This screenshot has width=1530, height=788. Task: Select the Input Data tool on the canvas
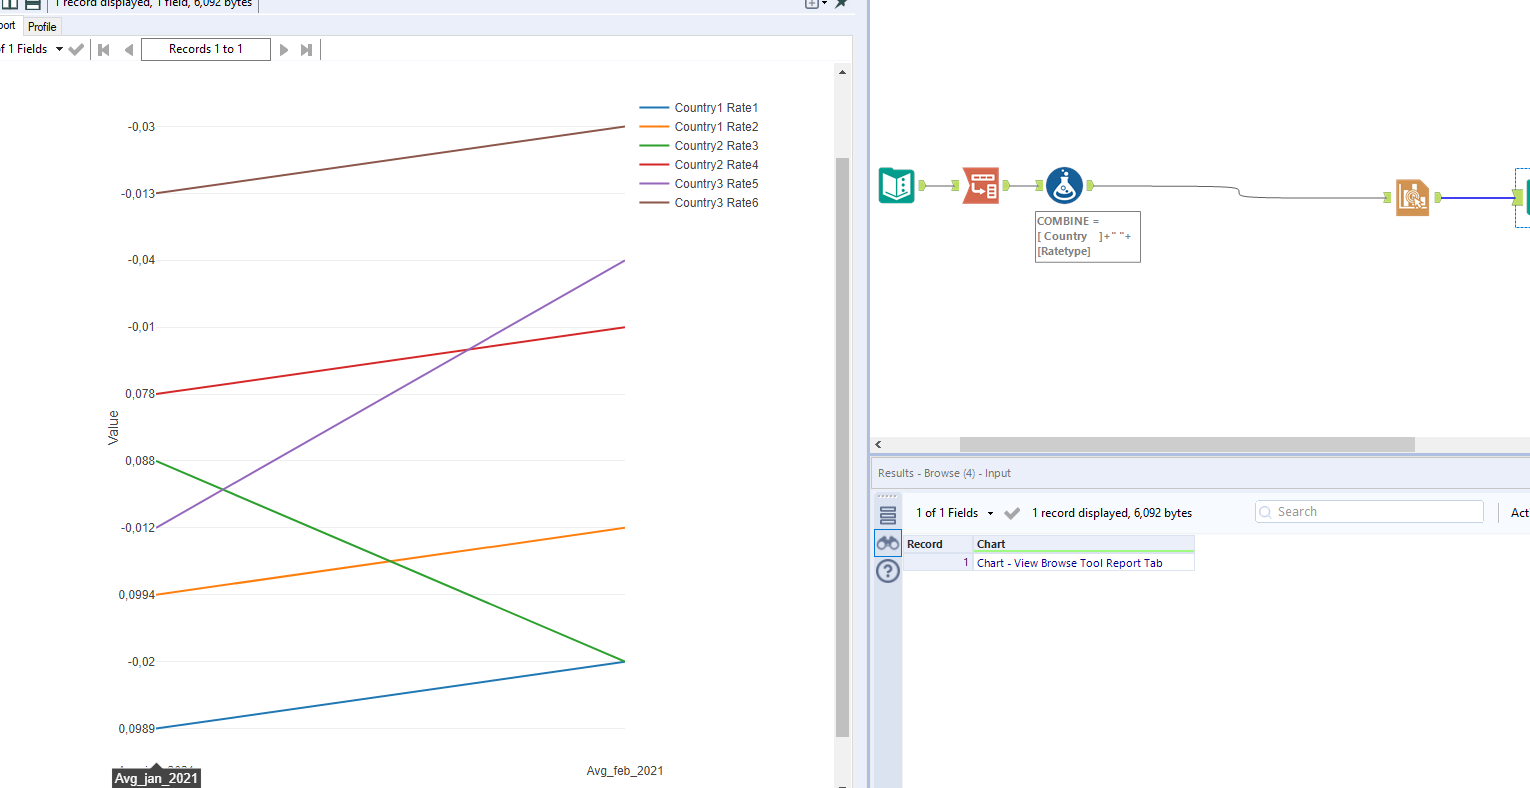click(895, 185)
